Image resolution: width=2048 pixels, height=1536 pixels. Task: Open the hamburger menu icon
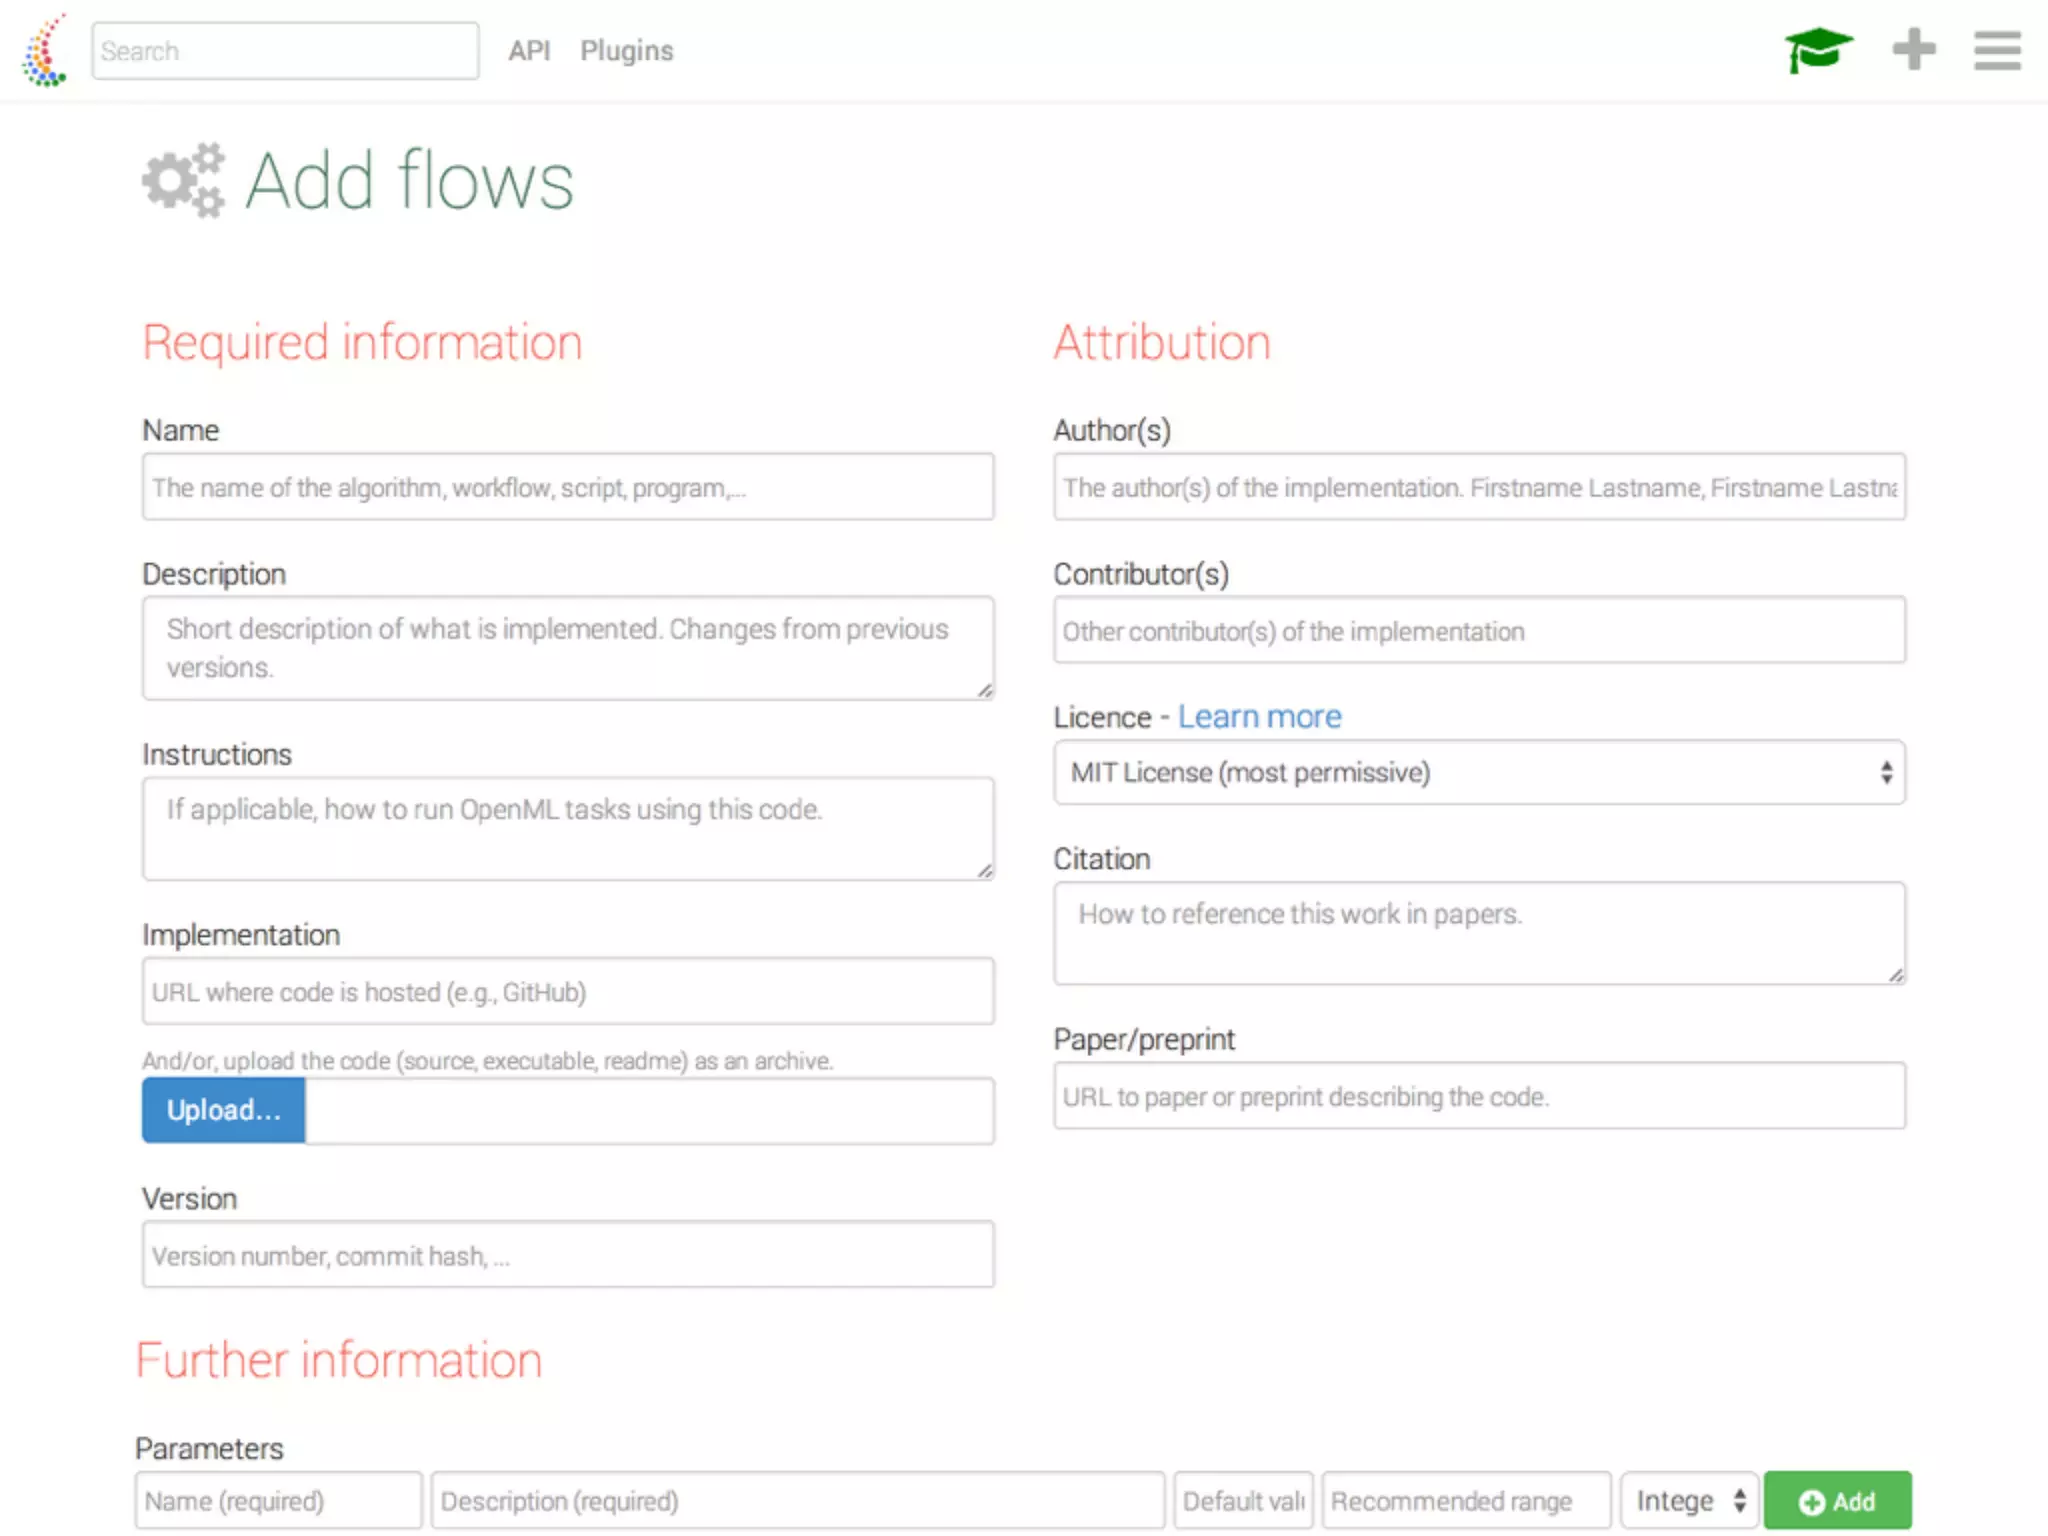click(1996, 50)
